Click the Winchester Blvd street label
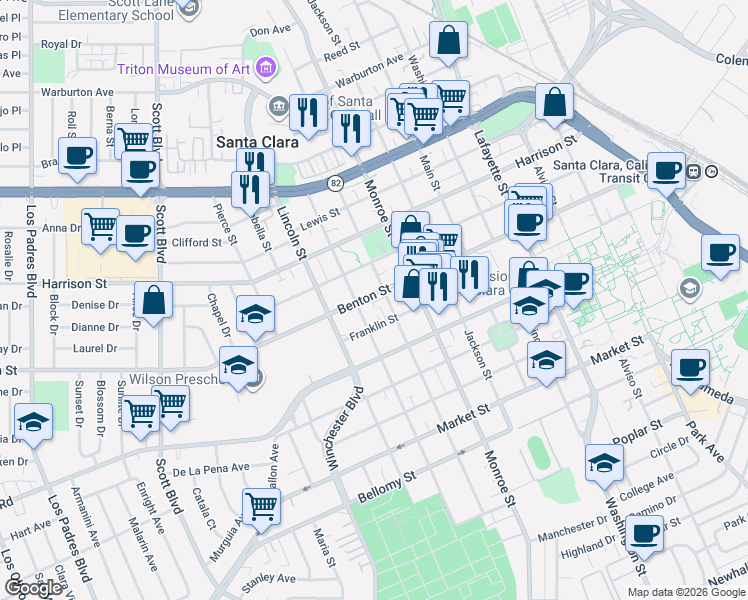 click(x=344, y=429)
